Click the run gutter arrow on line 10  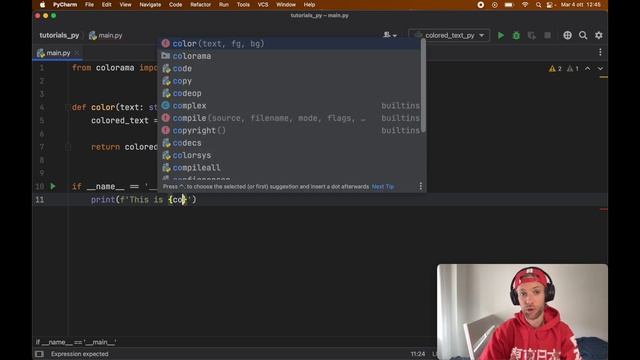click(53, 187)
